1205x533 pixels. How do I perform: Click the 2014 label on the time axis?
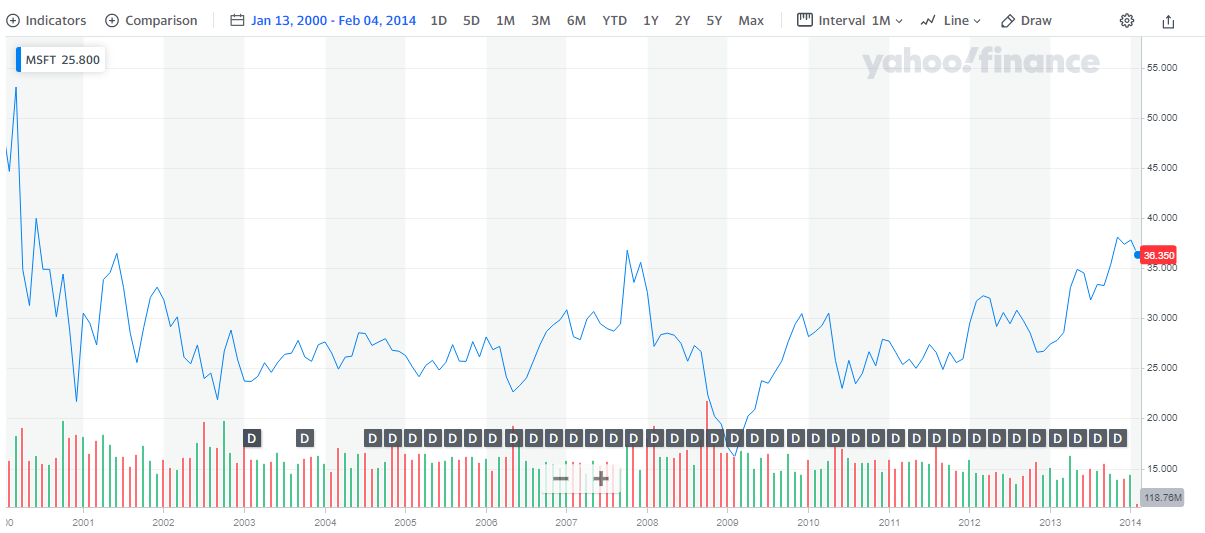coord(1130,522)
